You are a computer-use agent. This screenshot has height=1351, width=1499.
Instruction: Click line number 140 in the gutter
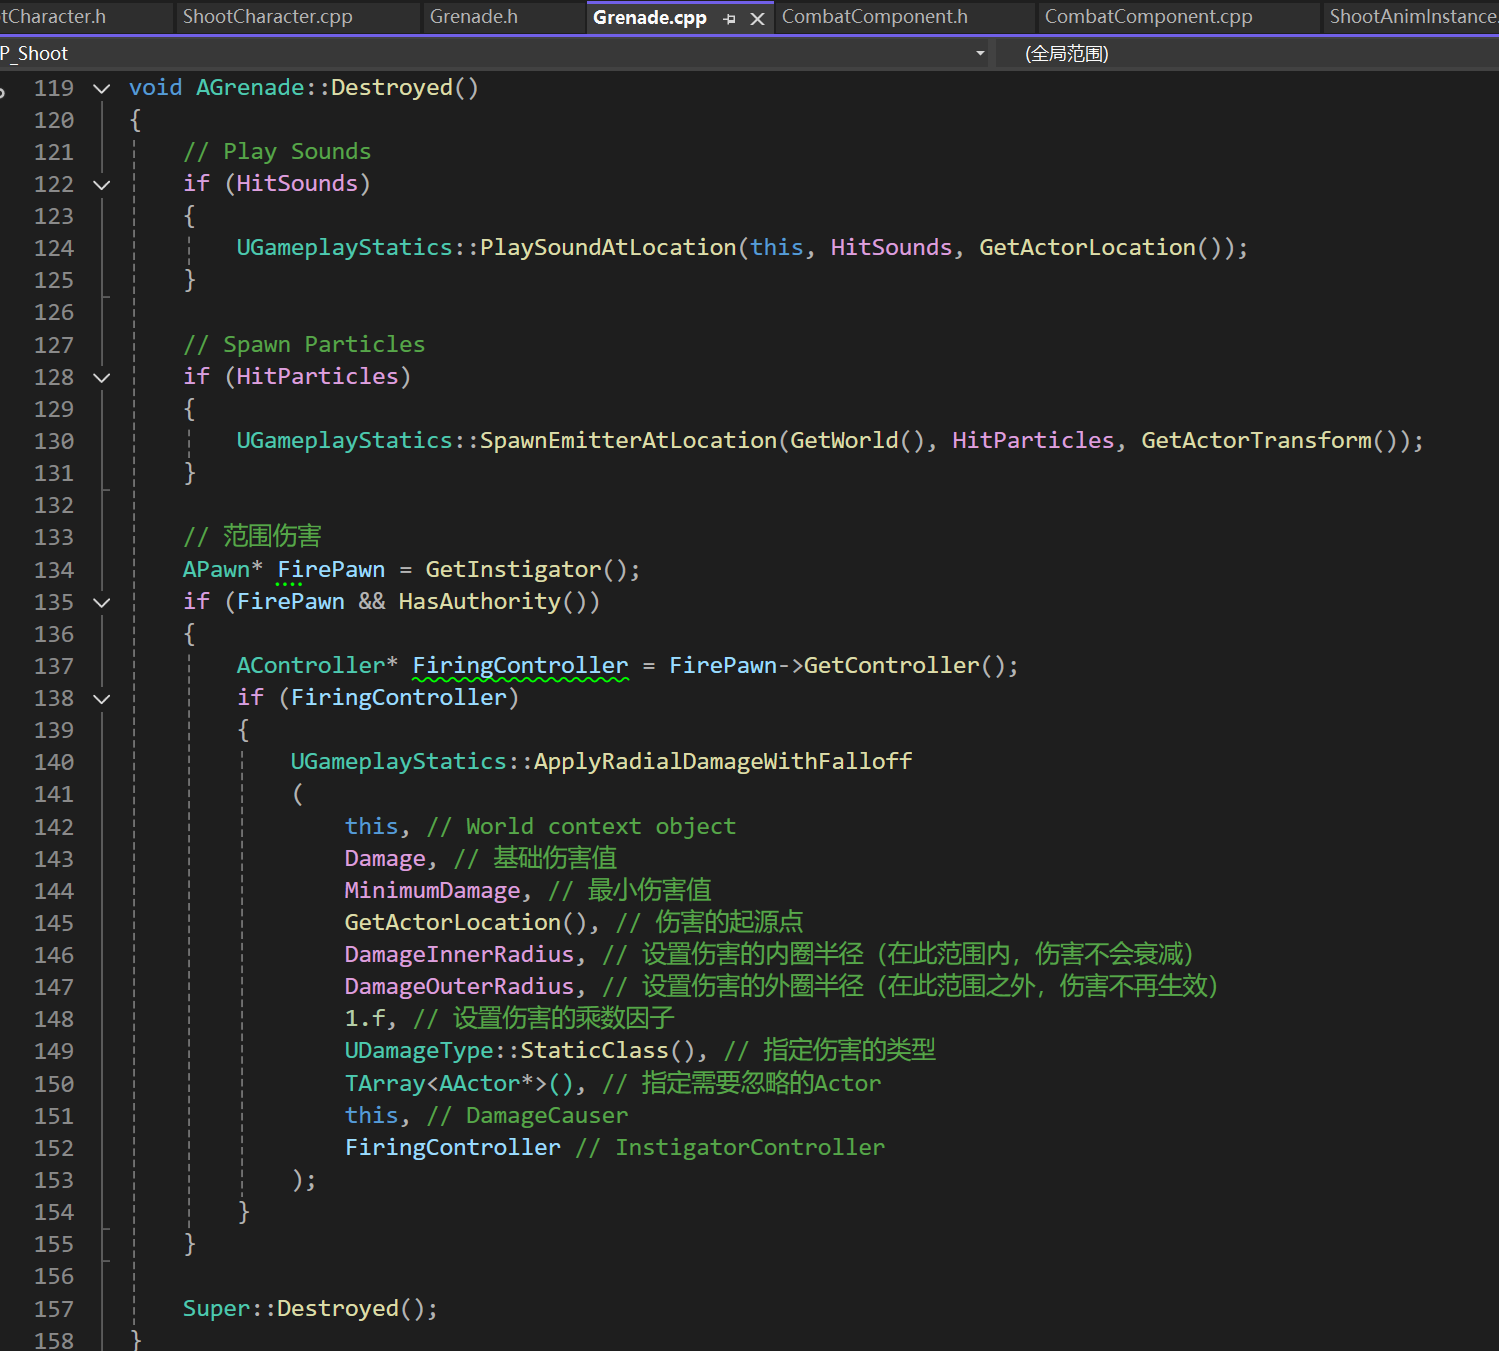point(54,762)
